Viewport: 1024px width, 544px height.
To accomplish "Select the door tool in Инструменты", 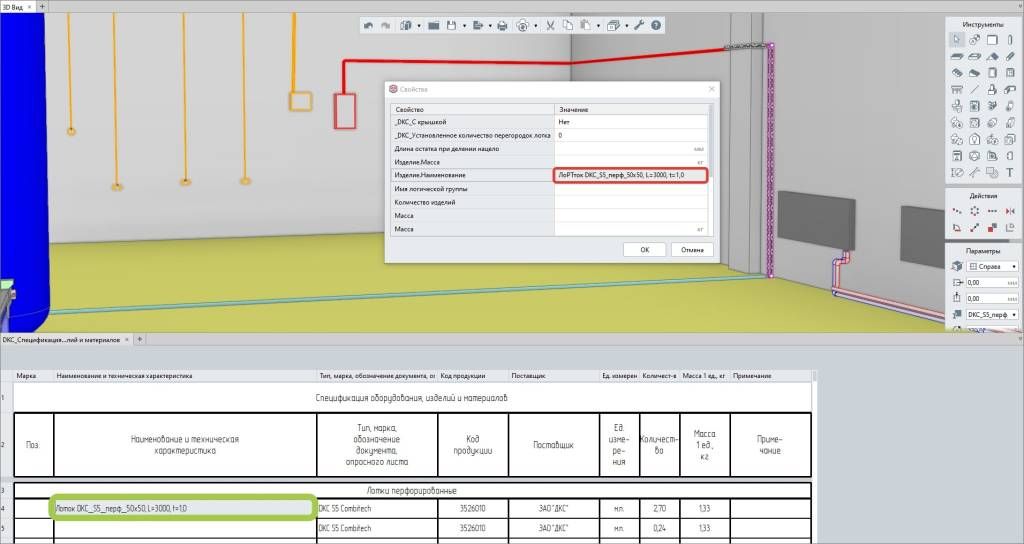I will (993, 73).
